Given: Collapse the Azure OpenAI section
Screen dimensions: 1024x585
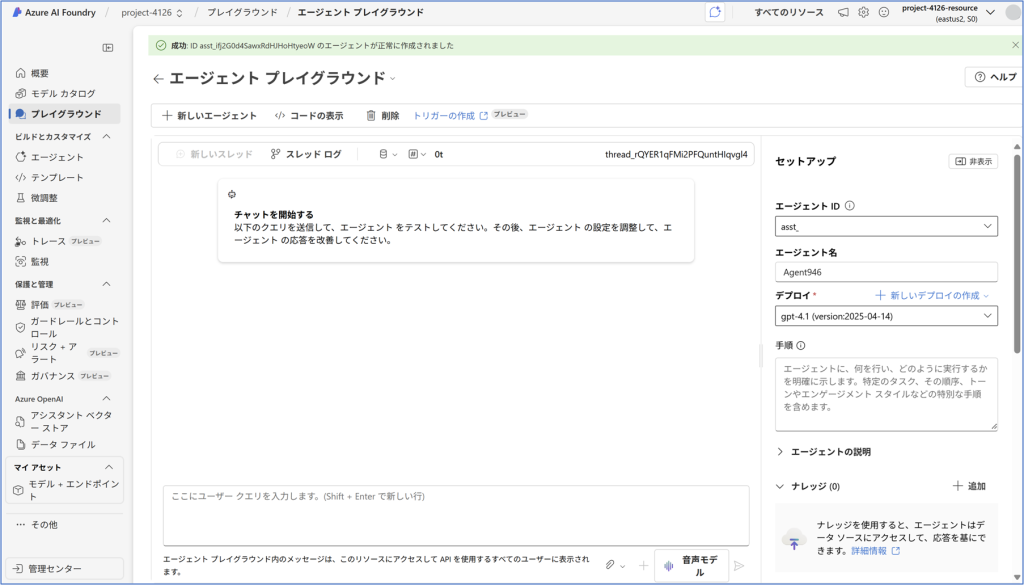Looking at the screenshot, I should point(107,398).
